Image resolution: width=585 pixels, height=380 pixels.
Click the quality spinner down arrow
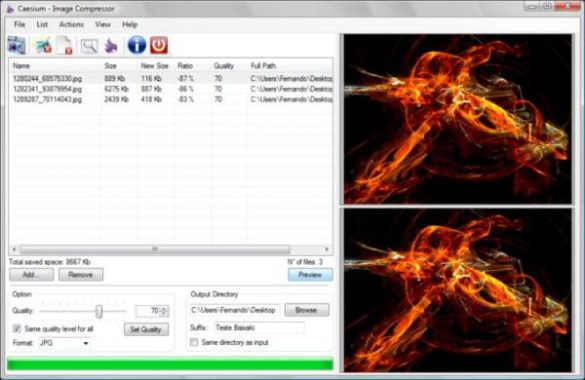(165, 314)
